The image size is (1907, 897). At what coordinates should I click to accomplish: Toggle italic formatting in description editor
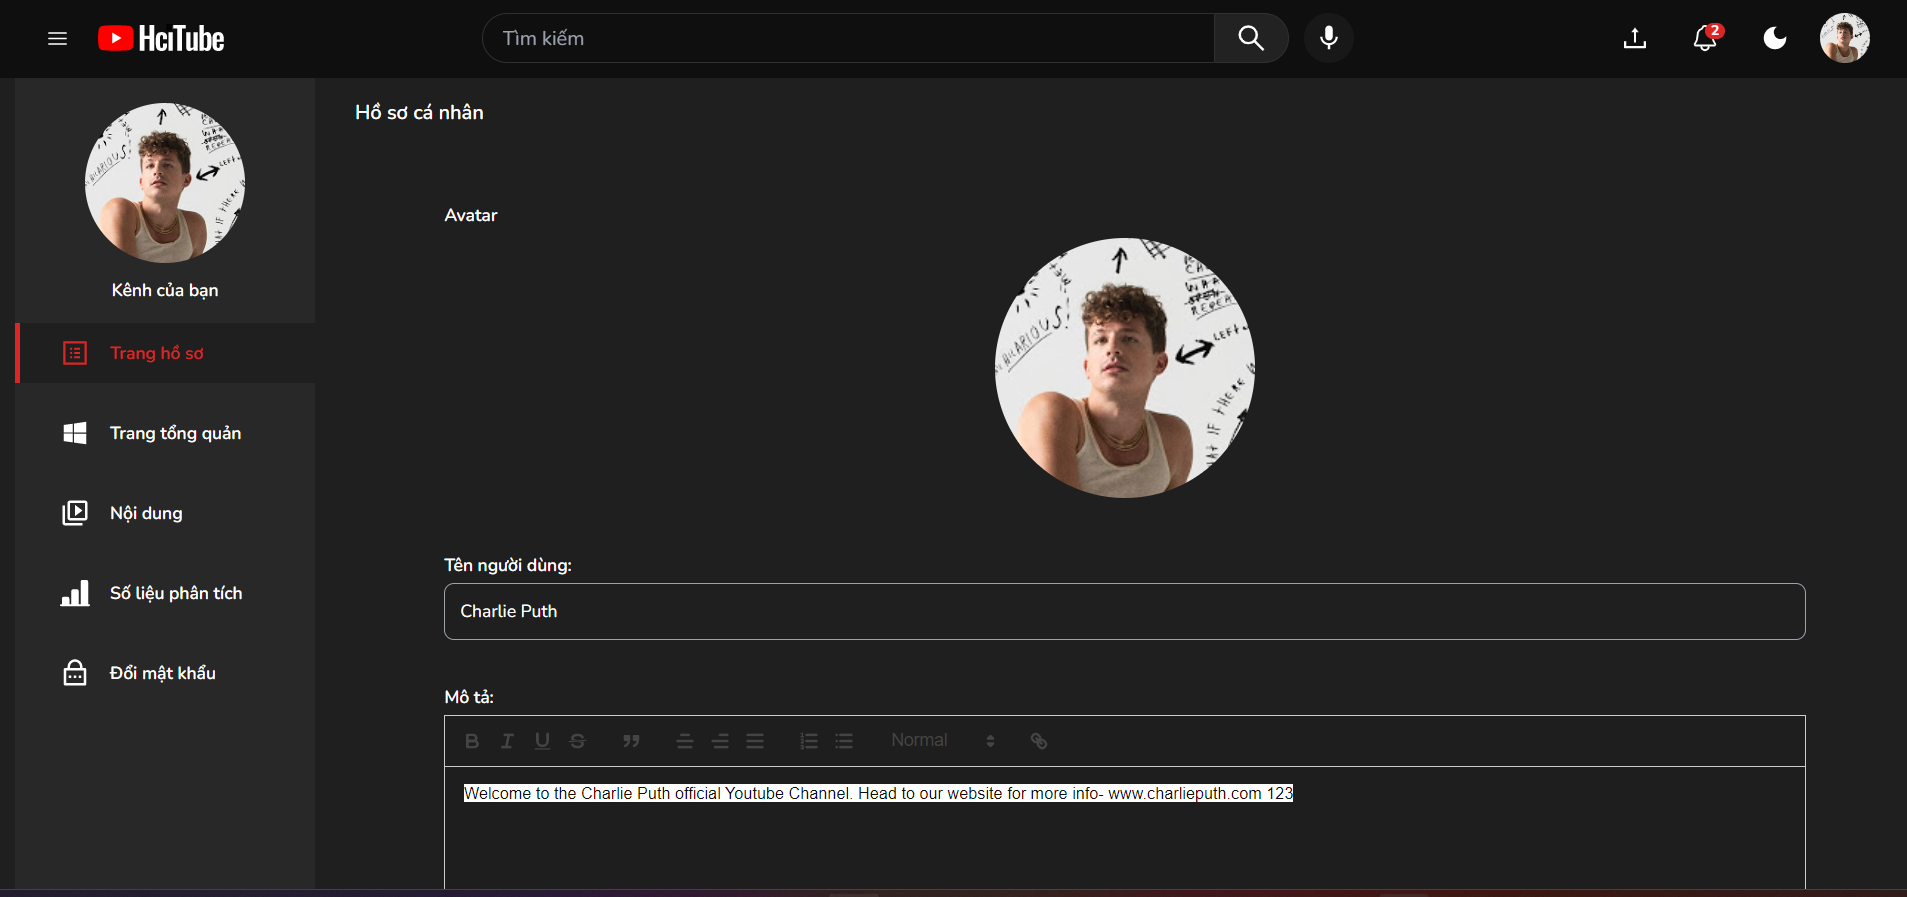point(507,741)
